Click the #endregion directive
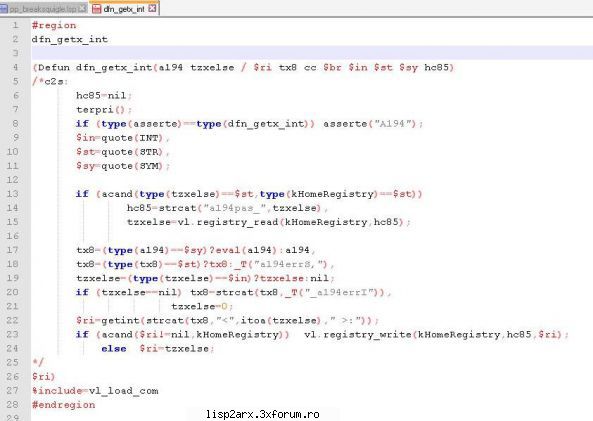The width and height of the screenshot is (593, 421). click(x=64, y=405)
